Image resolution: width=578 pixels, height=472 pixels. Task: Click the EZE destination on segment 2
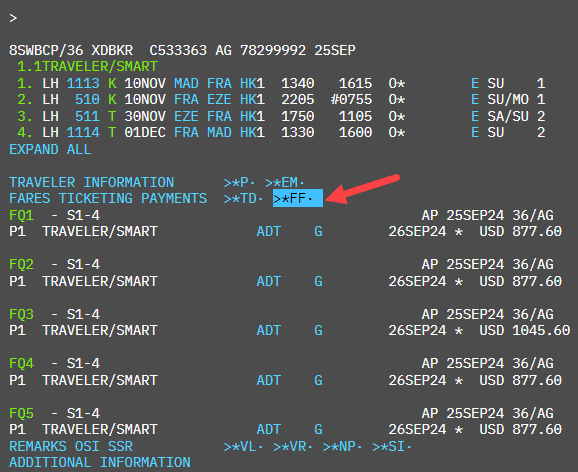click(x=219, y=100)
